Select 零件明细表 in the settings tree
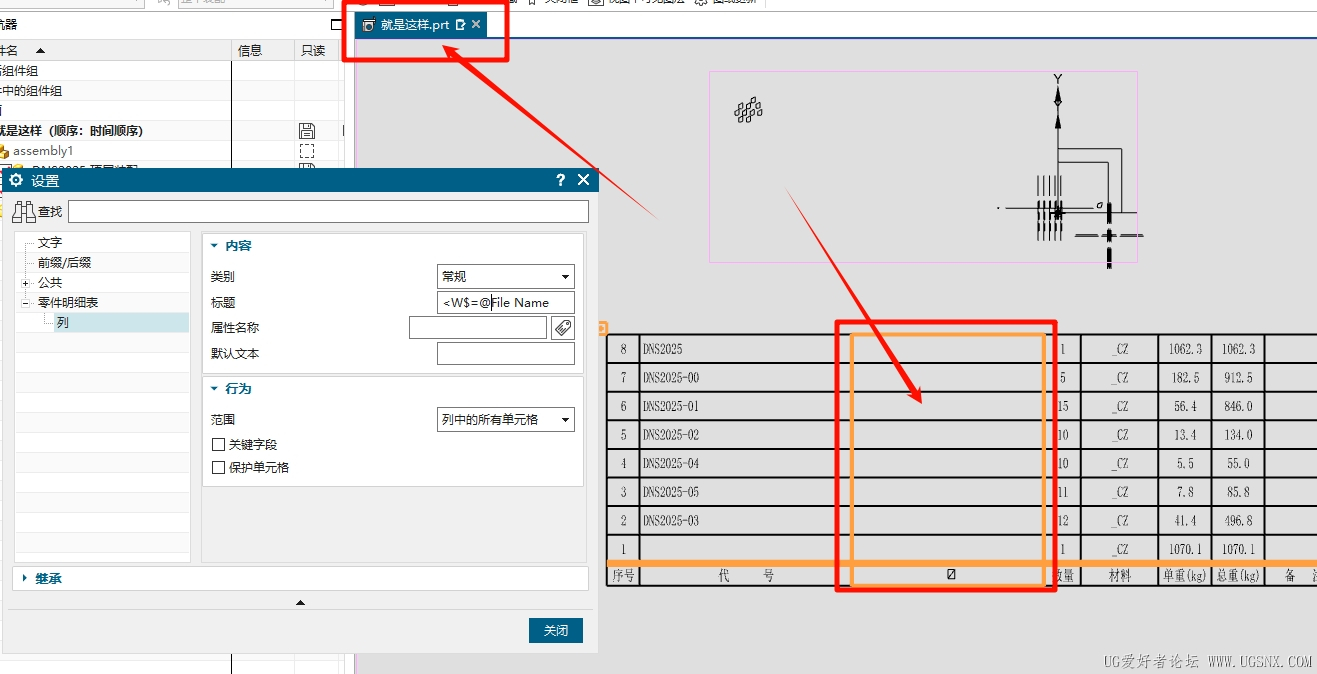1317x674 pixels. pyautogui.click(x=68, y=302)
